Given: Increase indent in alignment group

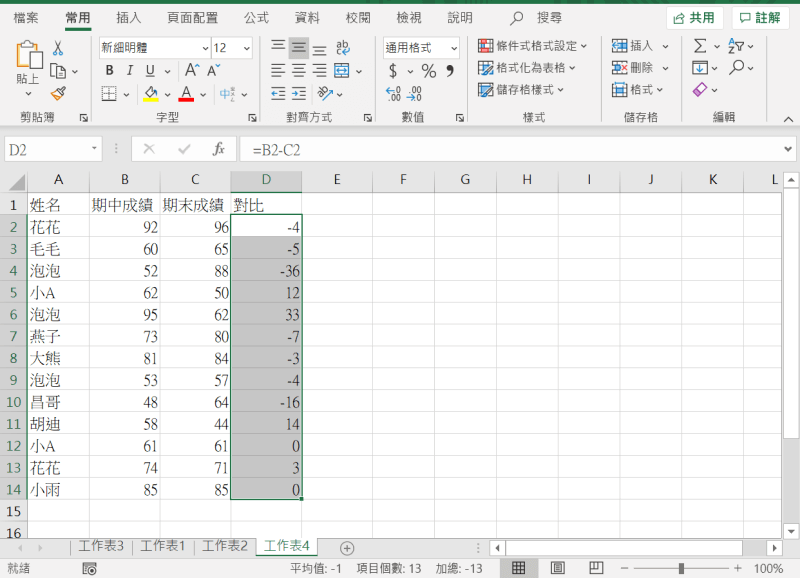Looking at the screenshot, I should point(298,93).
